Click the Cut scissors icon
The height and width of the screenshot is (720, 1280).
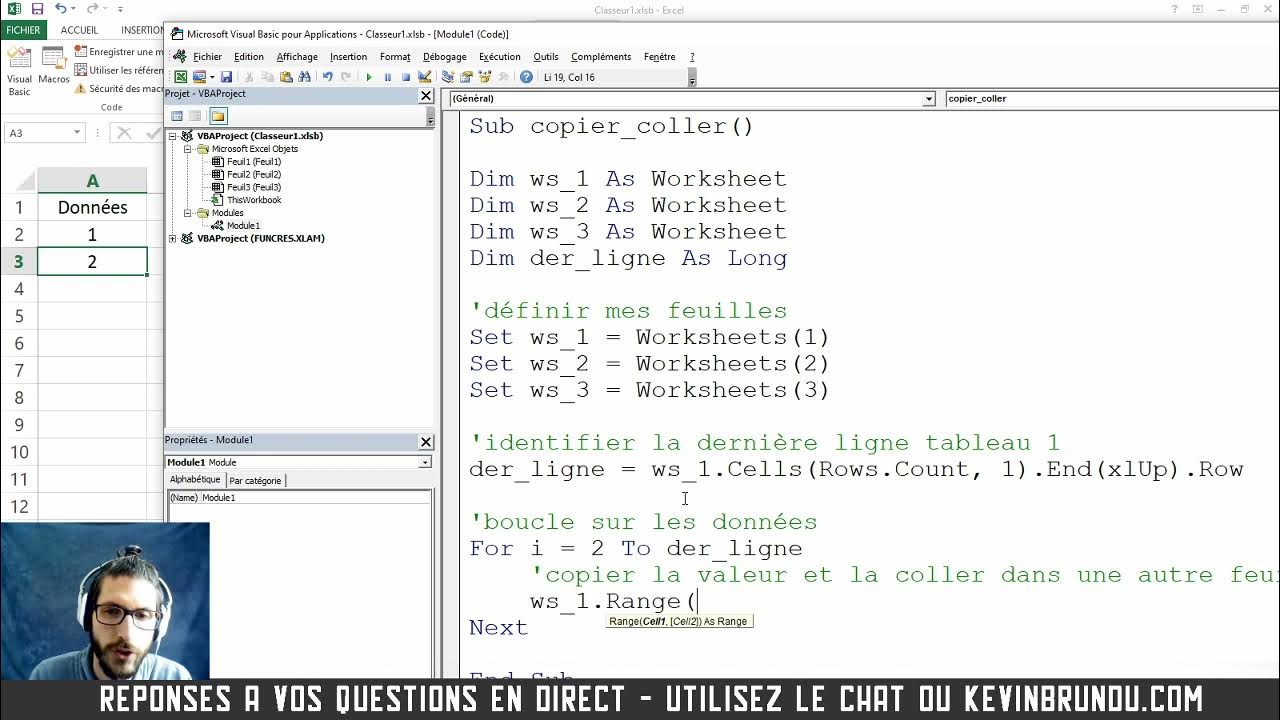coord(249,77)
